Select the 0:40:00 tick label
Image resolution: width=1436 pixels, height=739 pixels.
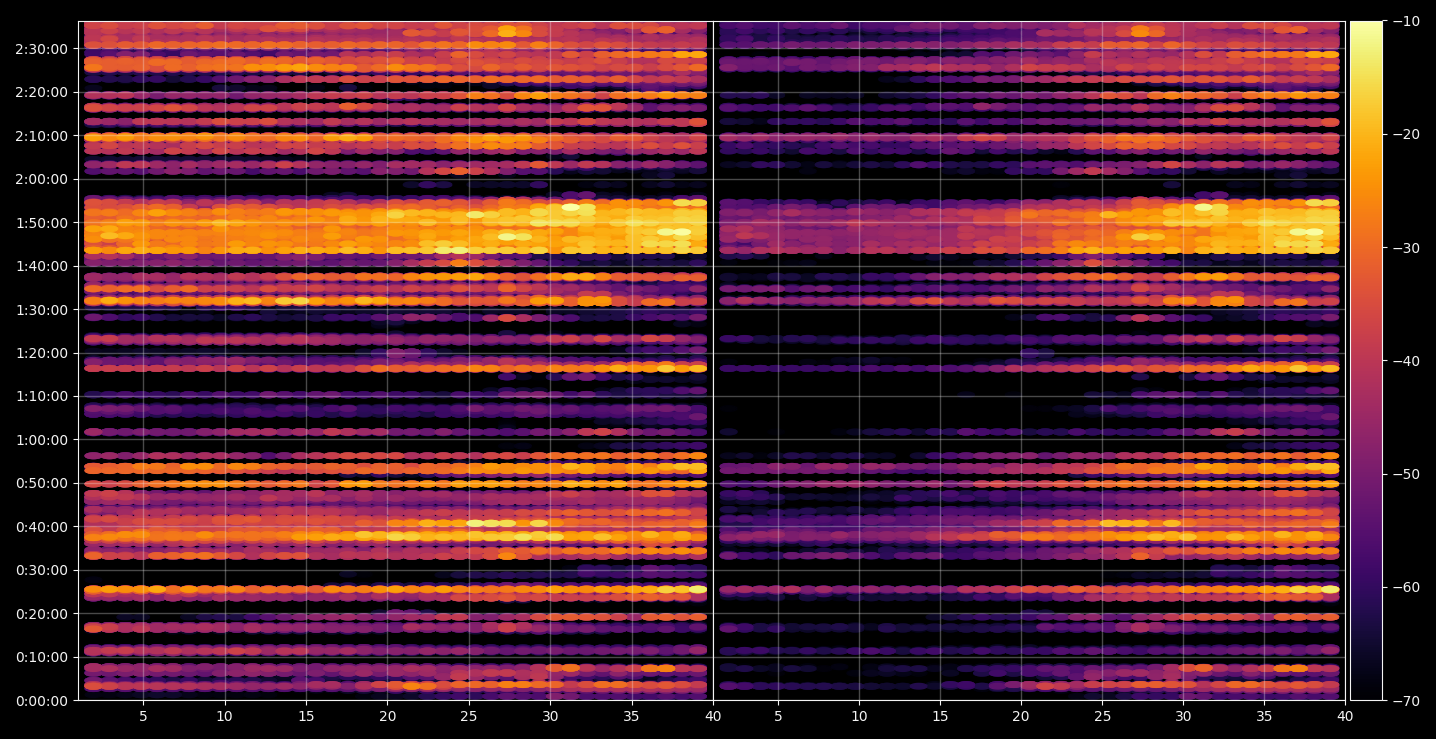click(42, 526)
